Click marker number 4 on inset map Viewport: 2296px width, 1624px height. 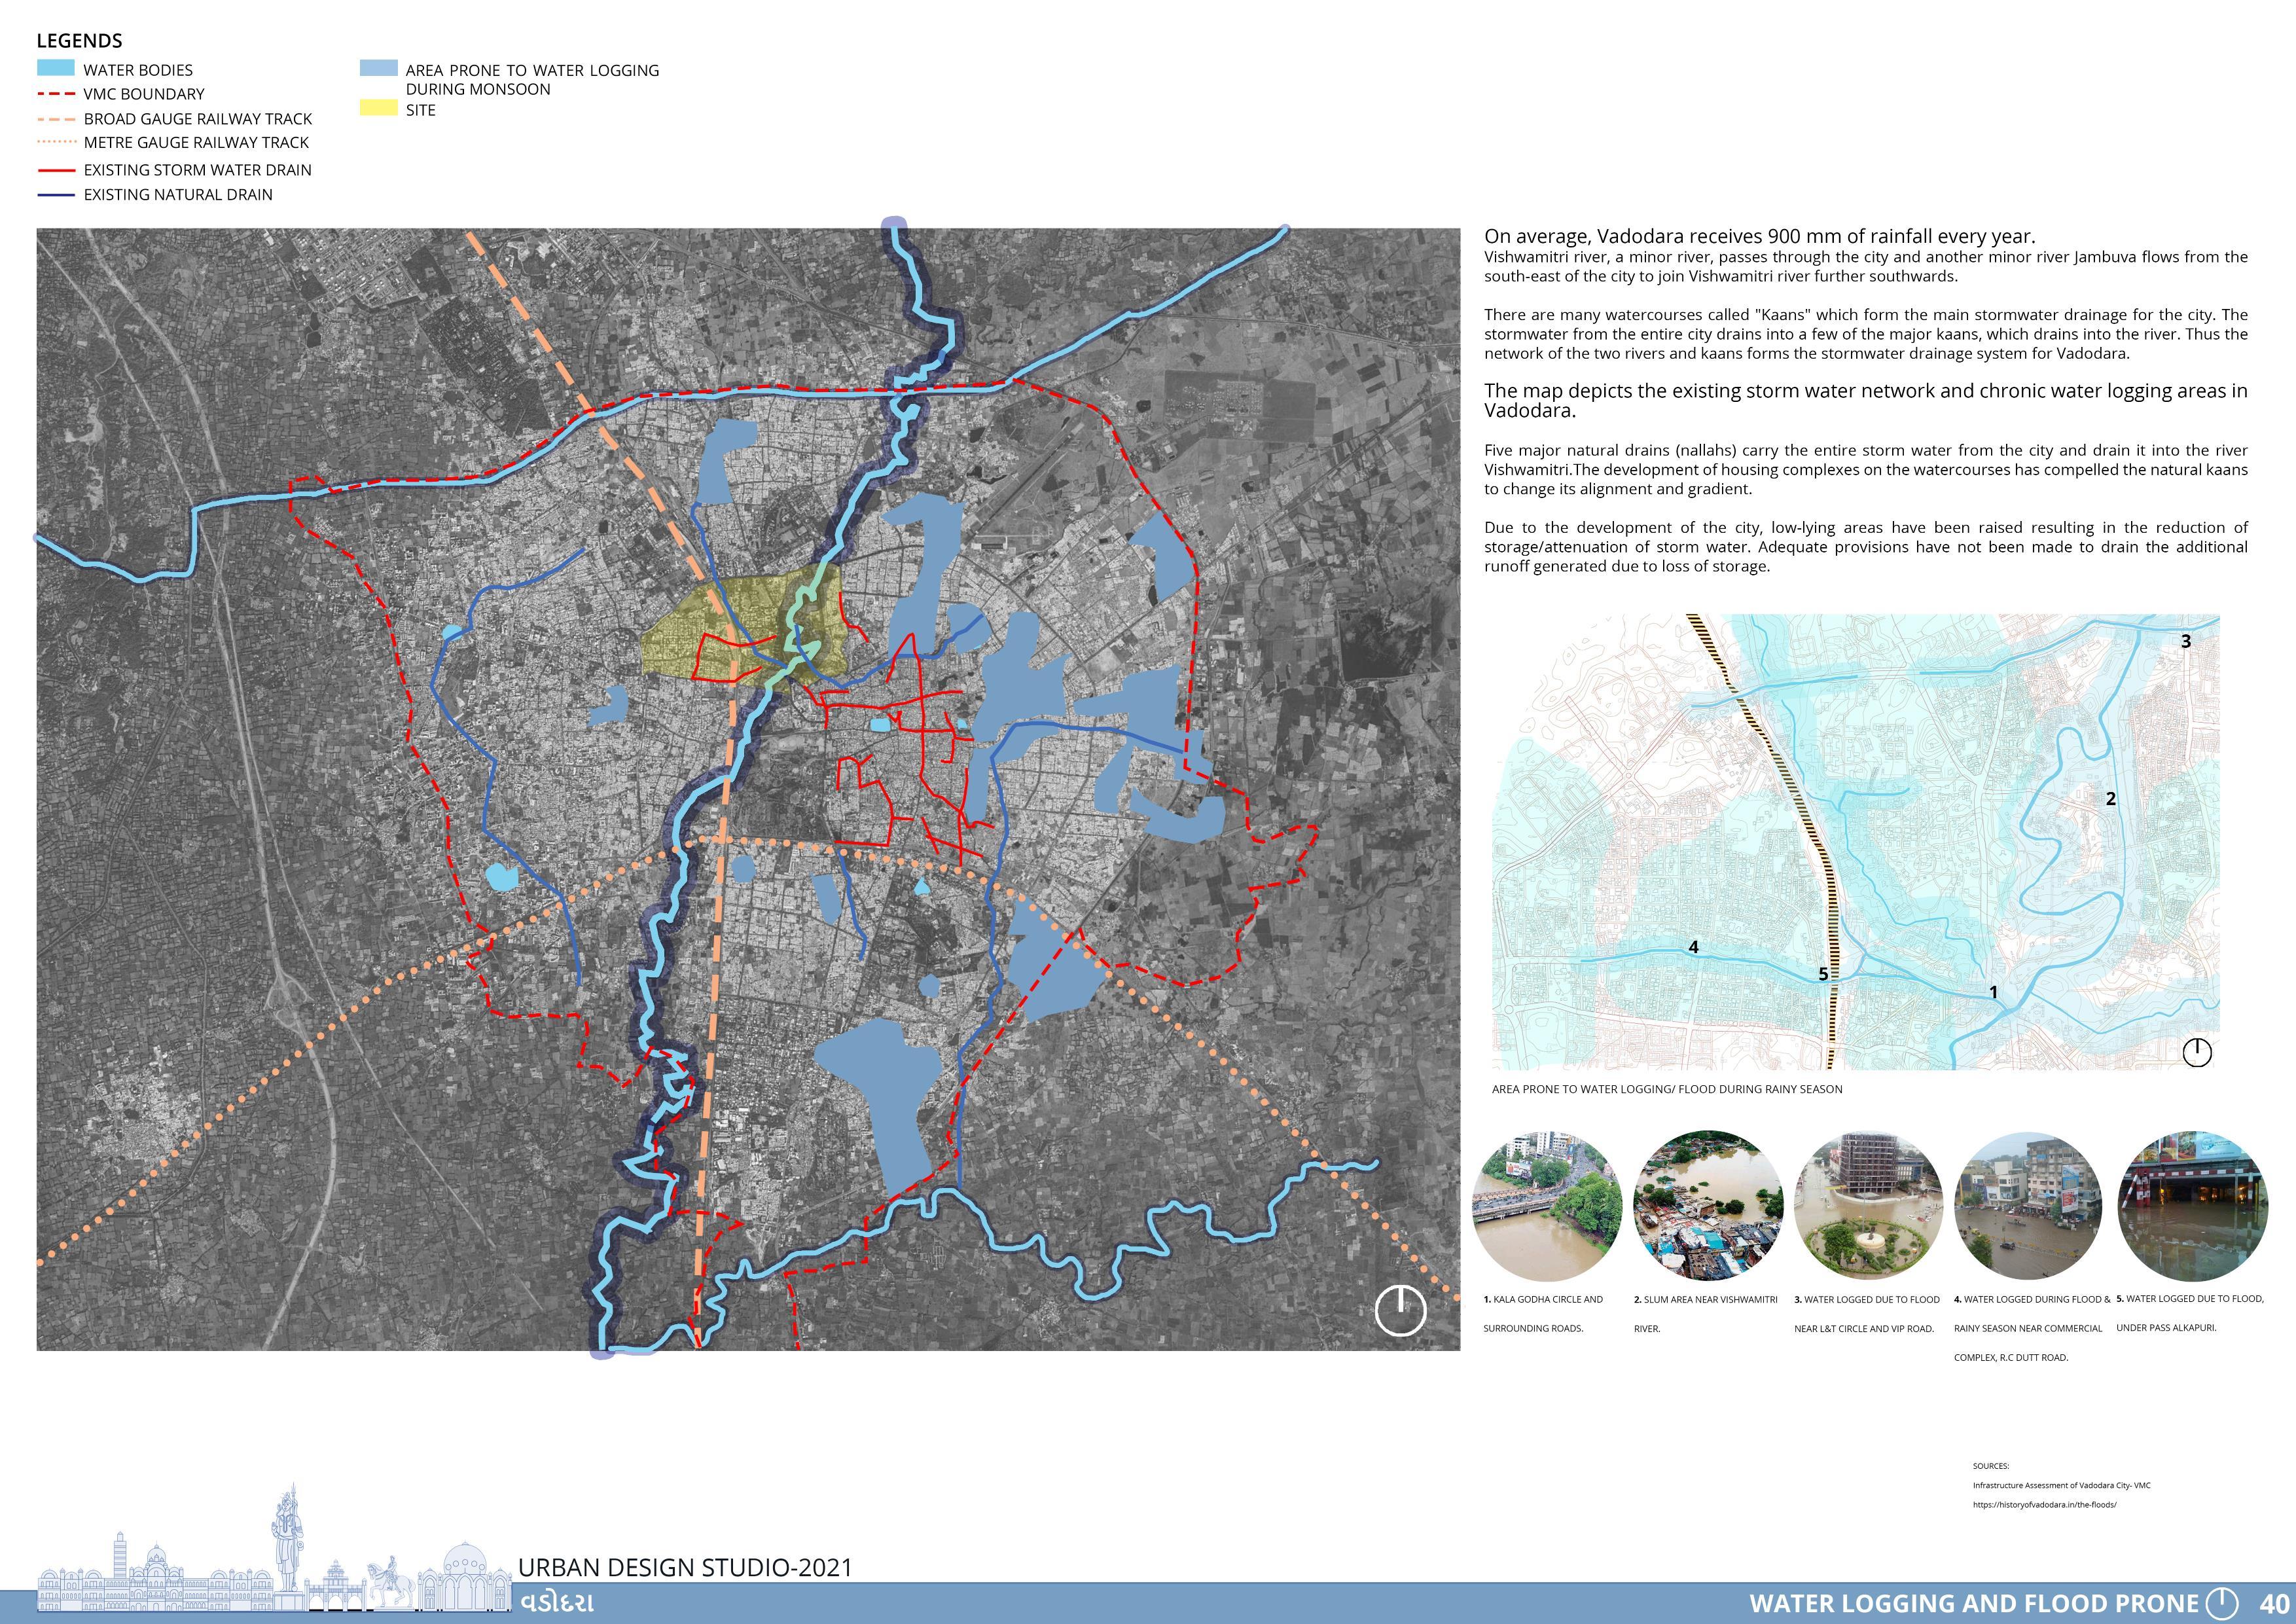pos(1693,947)
